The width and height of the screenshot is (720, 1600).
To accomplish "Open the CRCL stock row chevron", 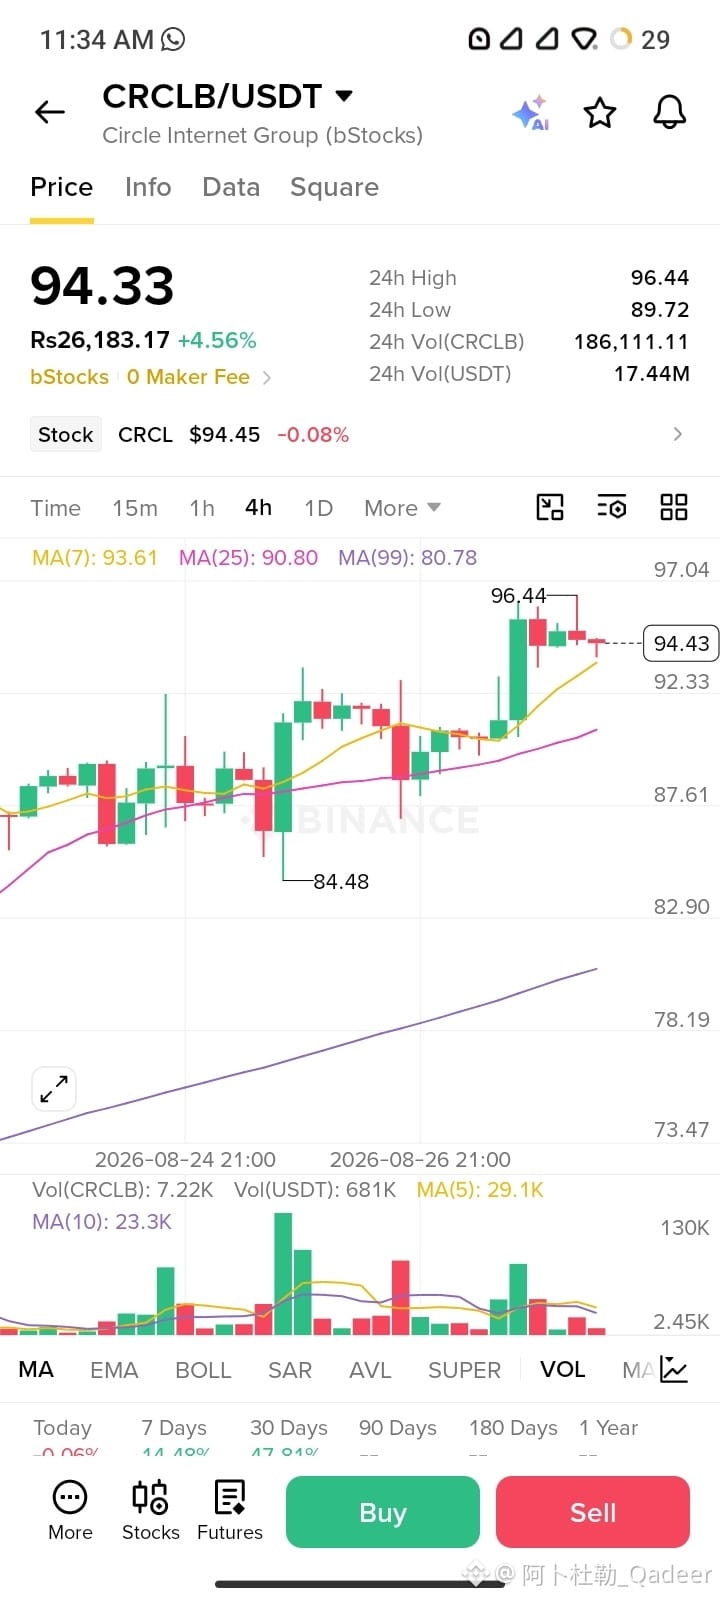I will click(678, 434).
